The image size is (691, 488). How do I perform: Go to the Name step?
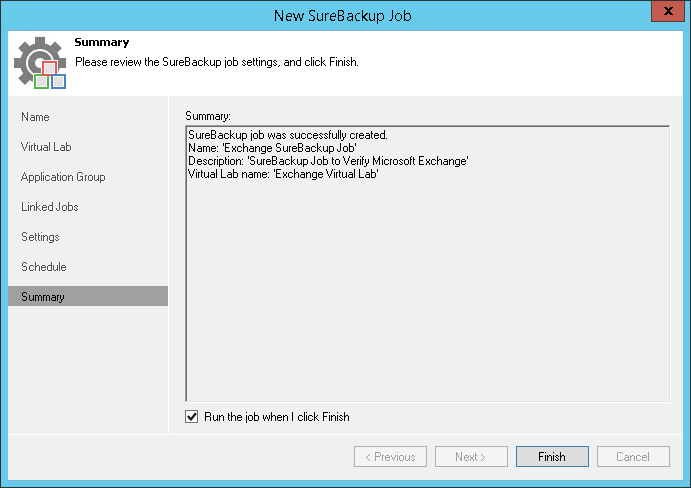(35, 117)
